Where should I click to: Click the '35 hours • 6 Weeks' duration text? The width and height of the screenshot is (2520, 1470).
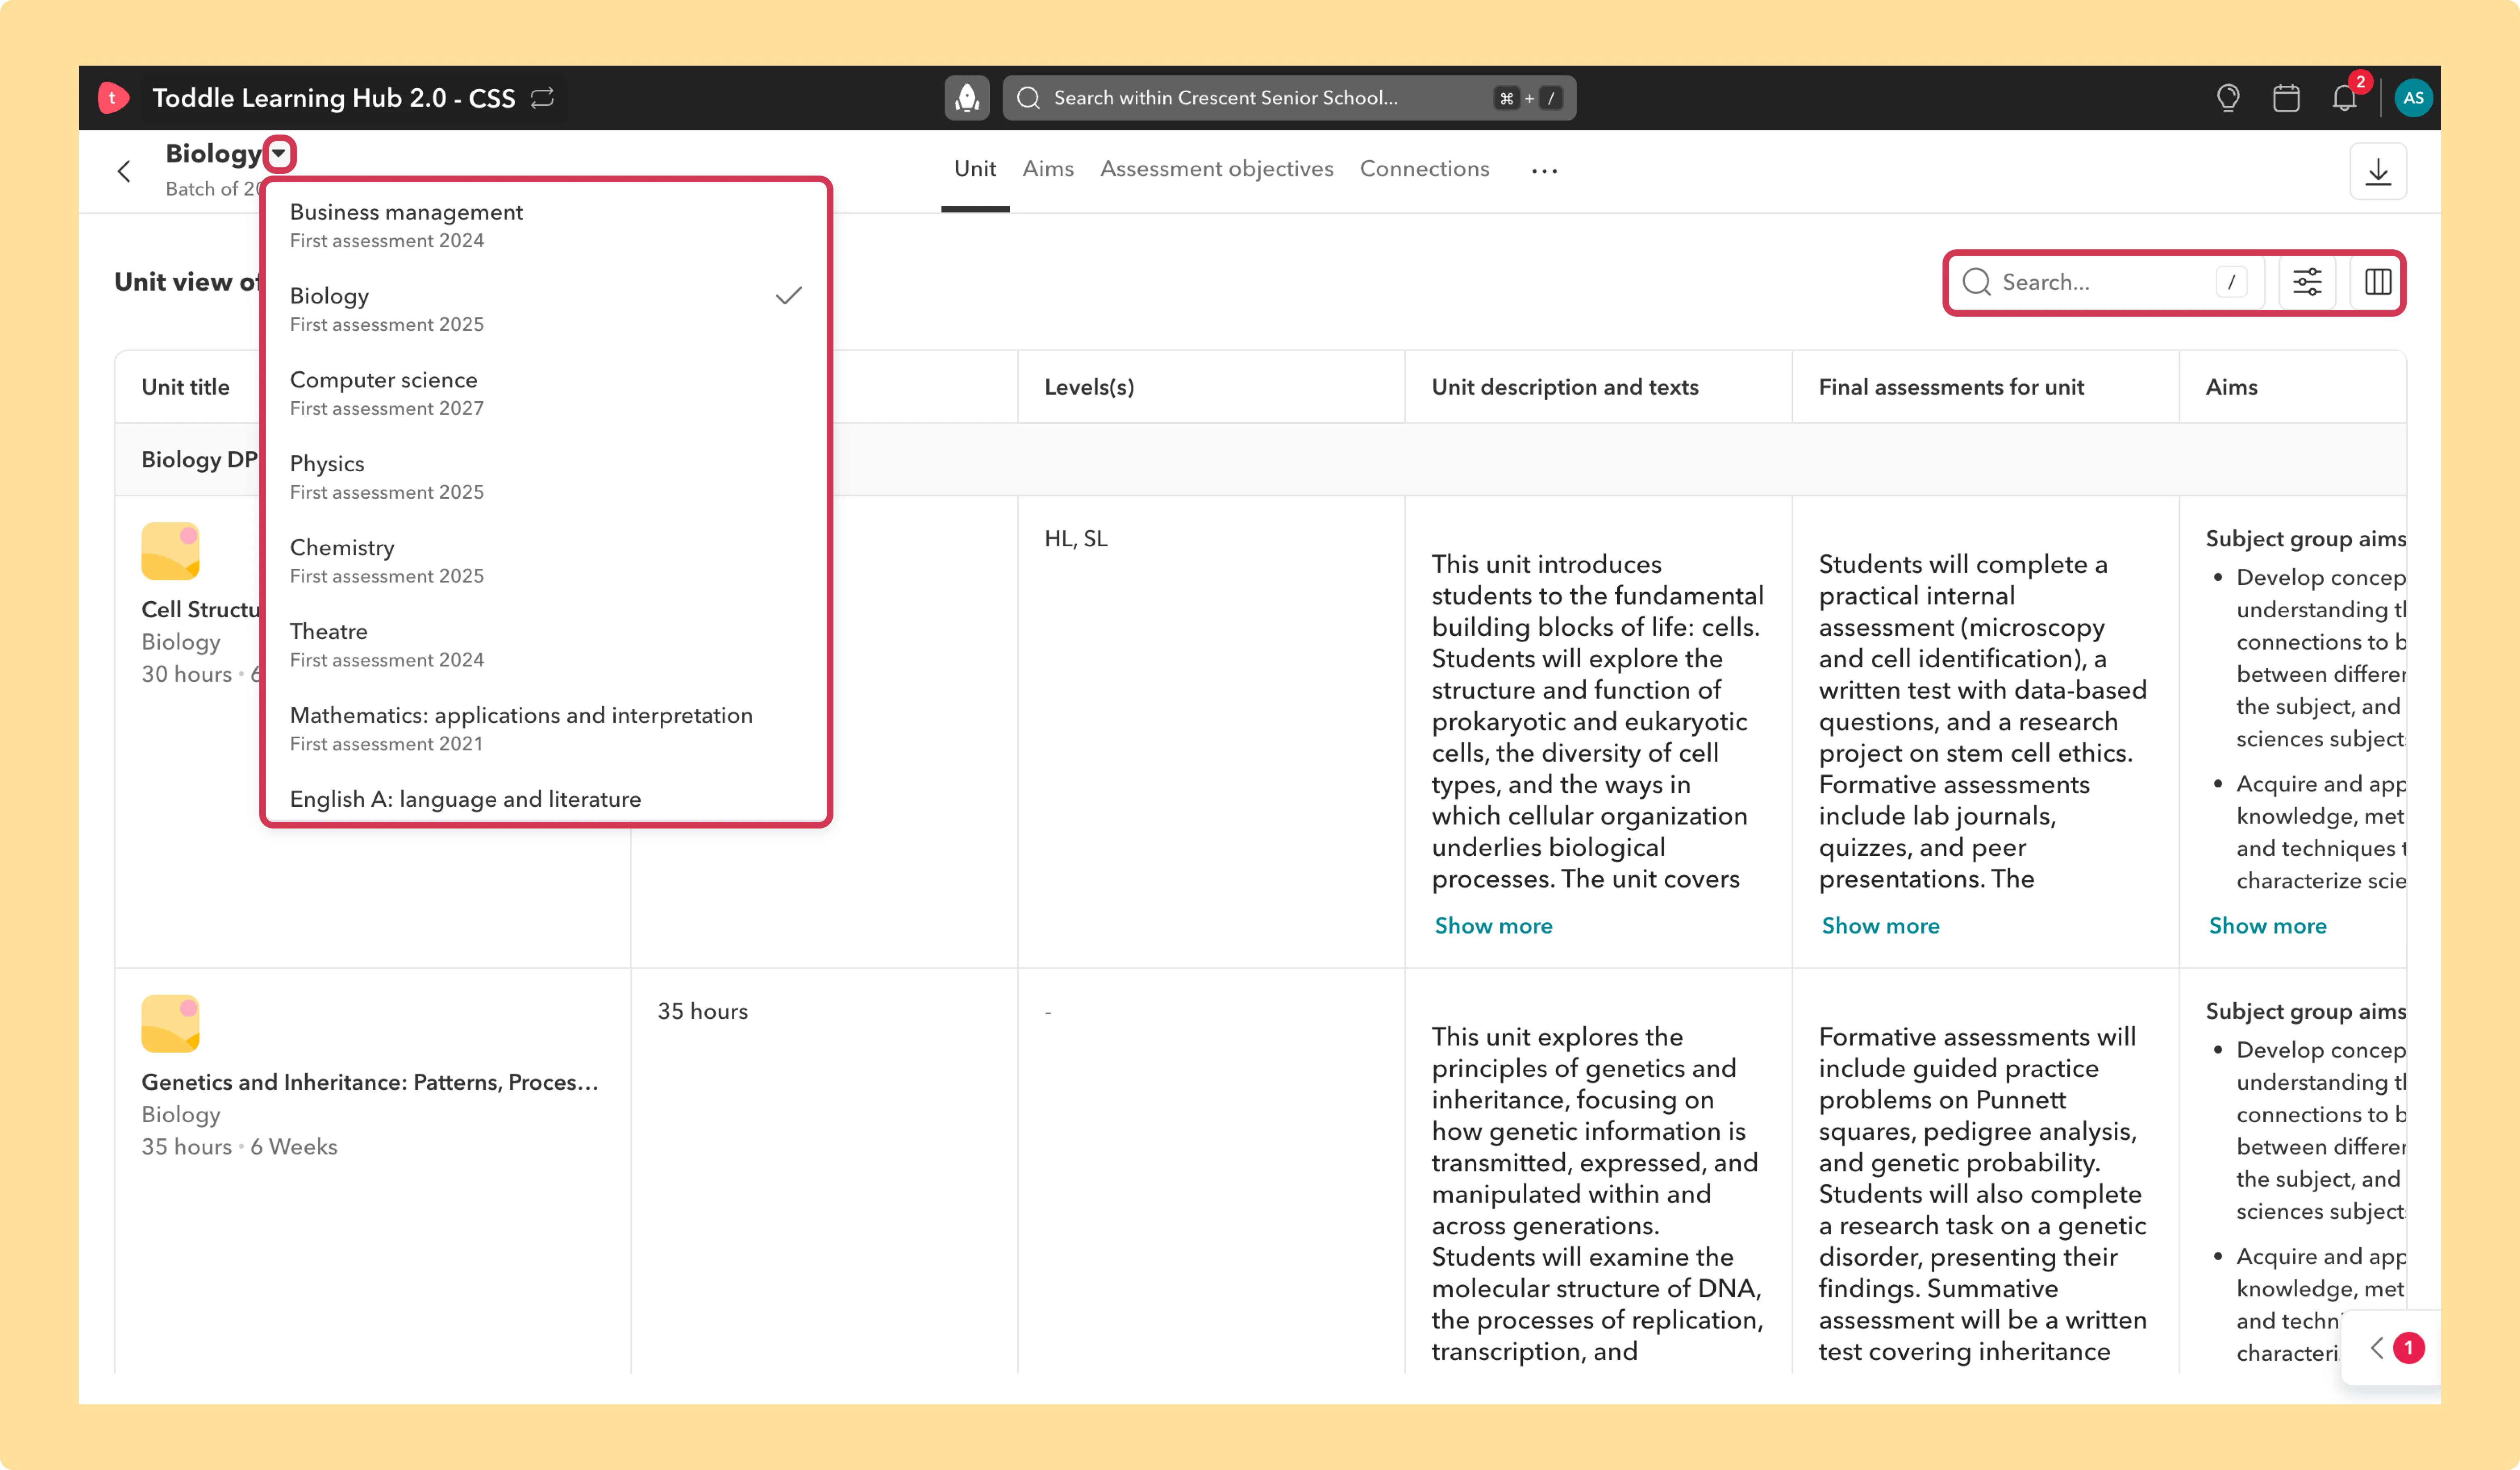pos(239,1147)
